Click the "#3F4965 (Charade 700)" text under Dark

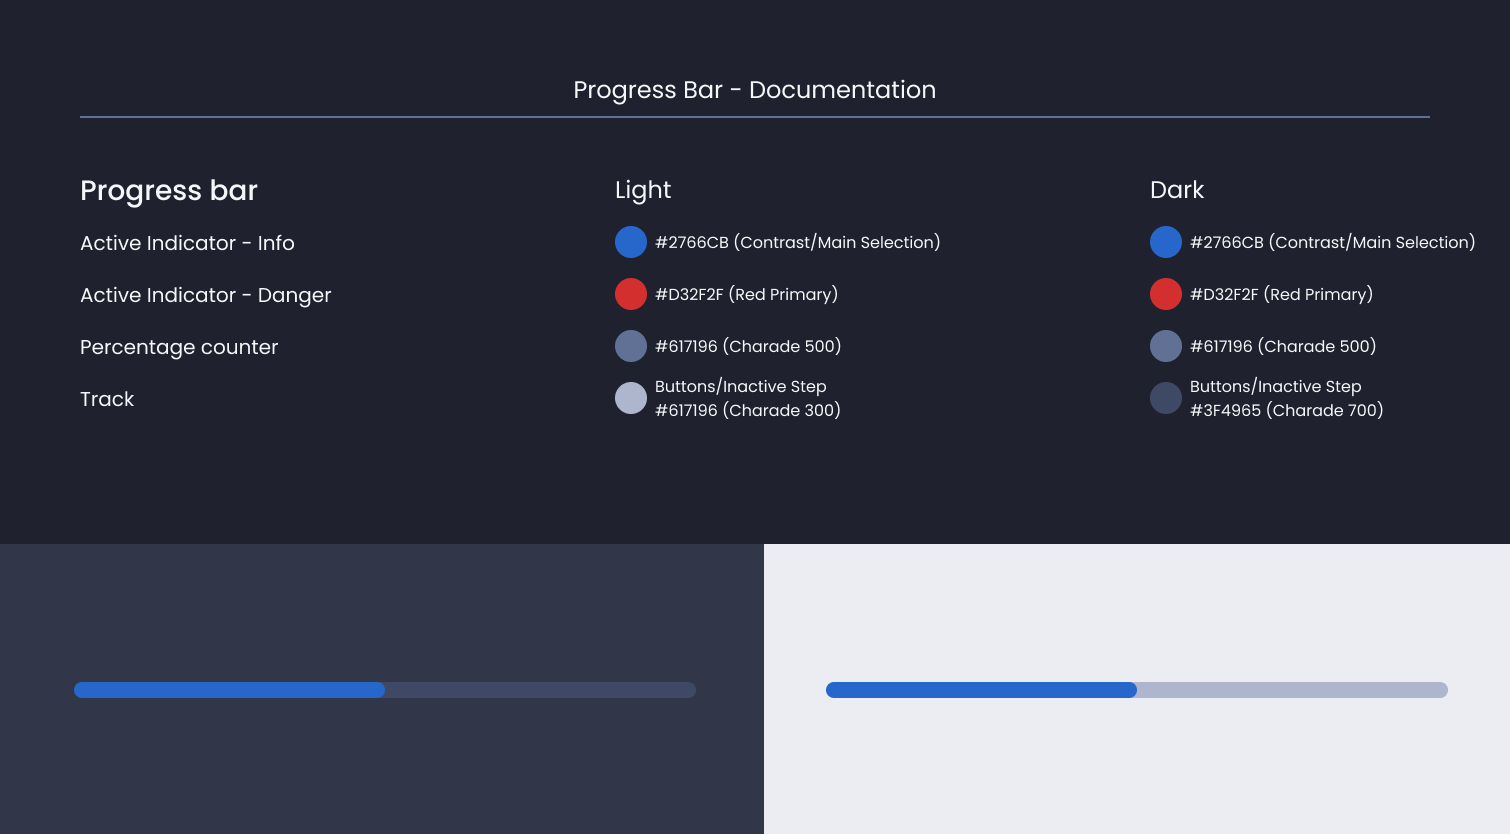1287,410
